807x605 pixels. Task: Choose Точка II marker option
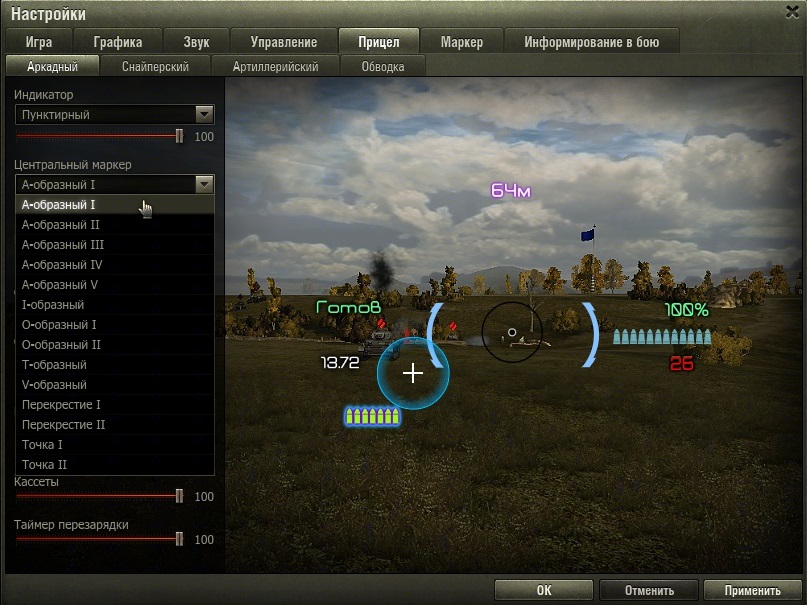point(115,465)
